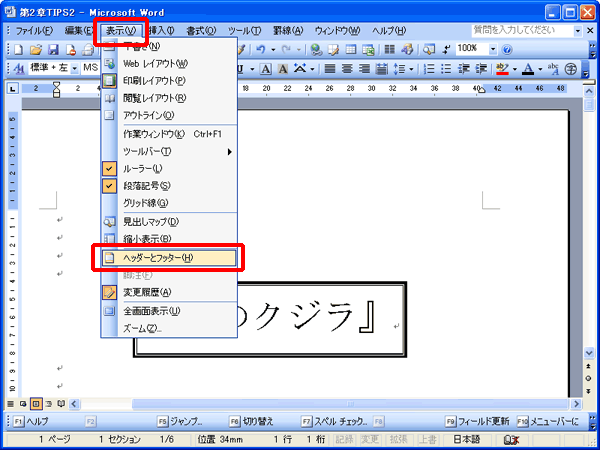The width and height of the screenshot is (600, 450).
Task: Click the Insert Table icon
Action: pos(351,49)
